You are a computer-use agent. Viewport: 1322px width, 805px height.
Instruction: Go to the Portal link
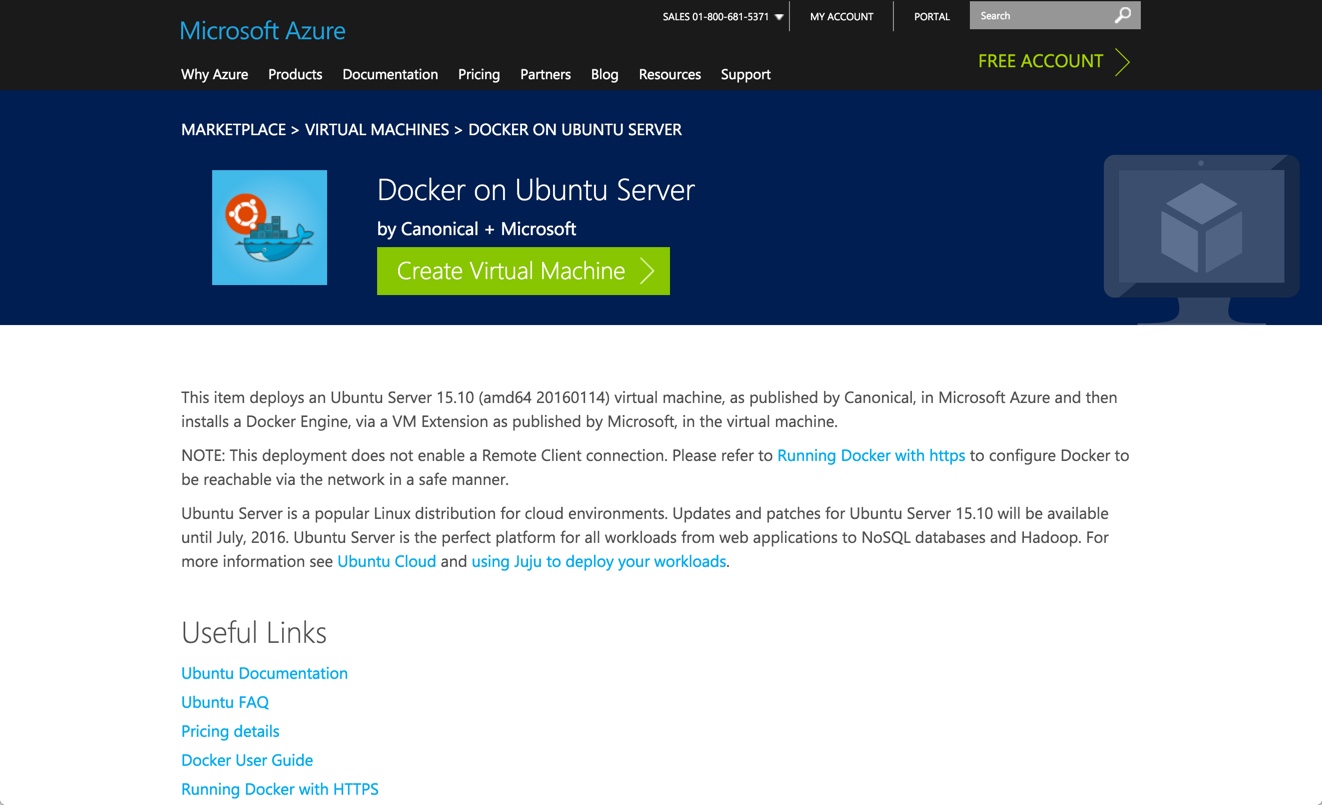click(931, 17)
